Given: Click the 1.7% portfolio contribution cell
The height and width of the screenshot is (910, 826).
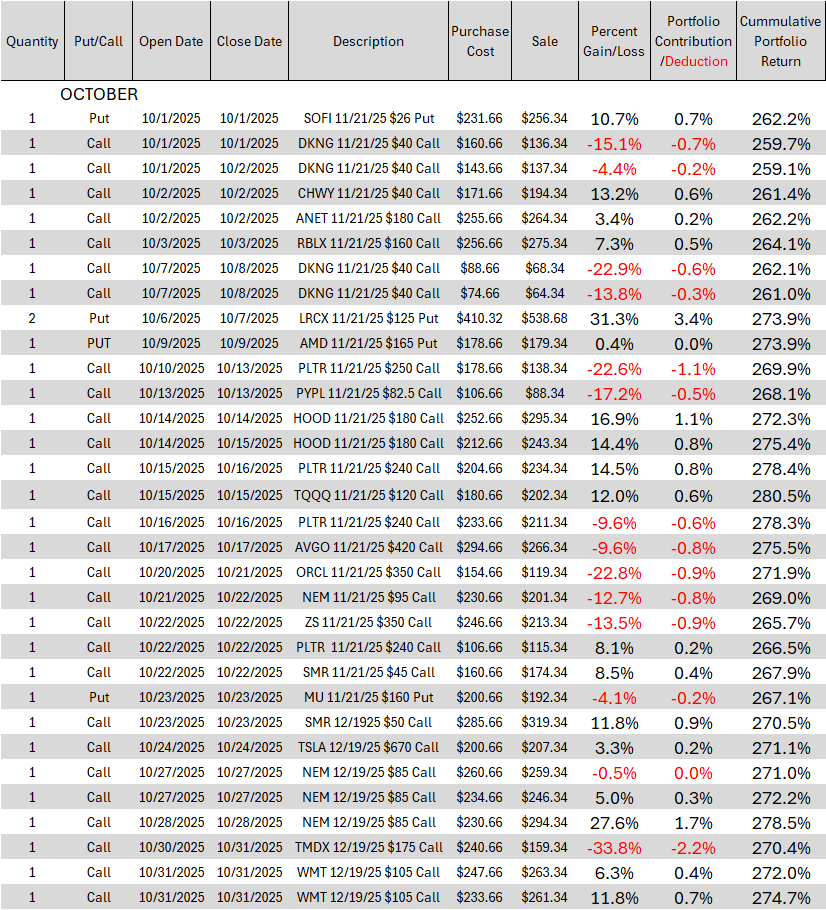Looking at the screenshot, I should tap(693, 823).
